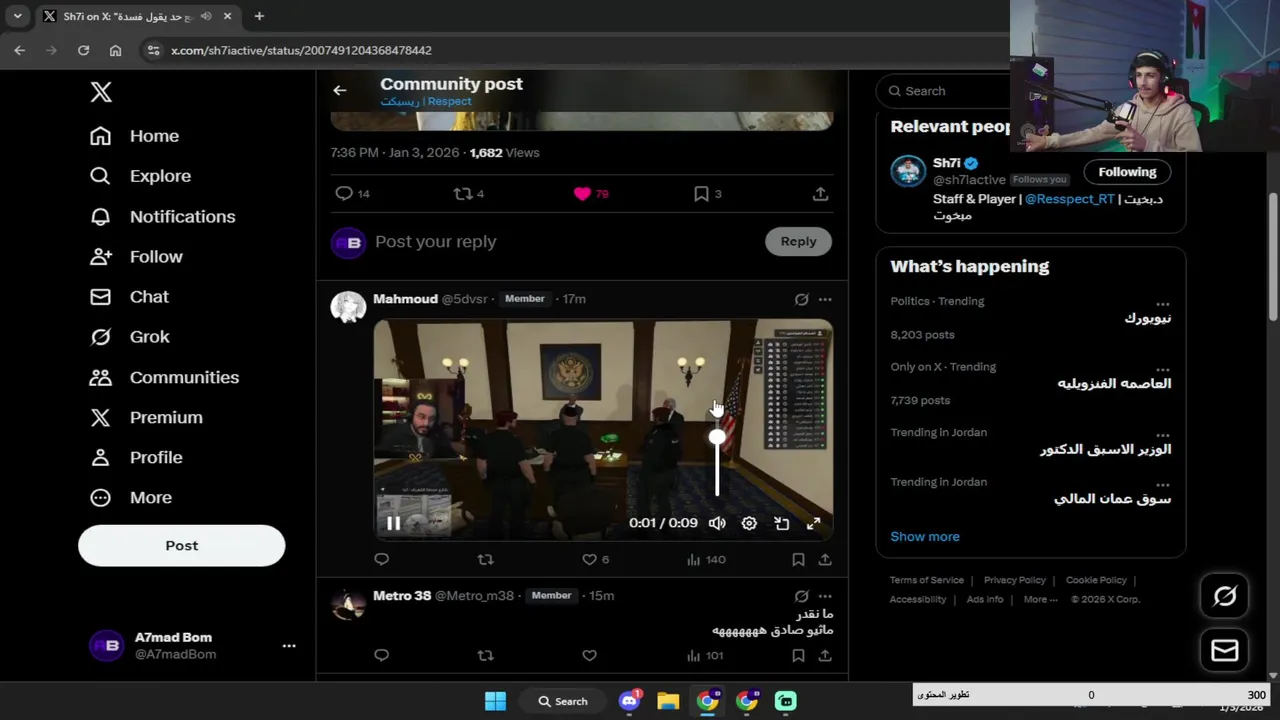1280x720 pixels.
Task: Open account menu dots beside A7mad Bom
Action: (289, 646)
